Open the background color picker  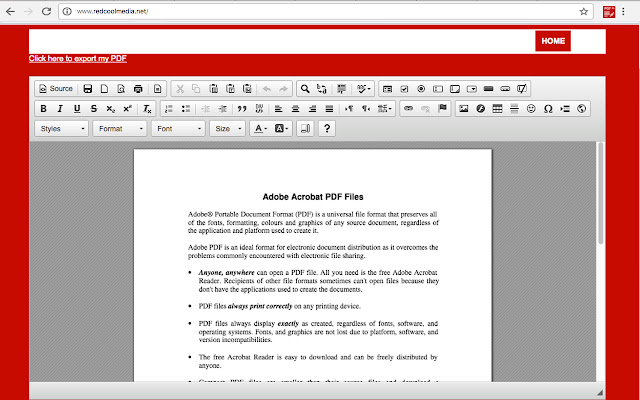coord(281,129)
